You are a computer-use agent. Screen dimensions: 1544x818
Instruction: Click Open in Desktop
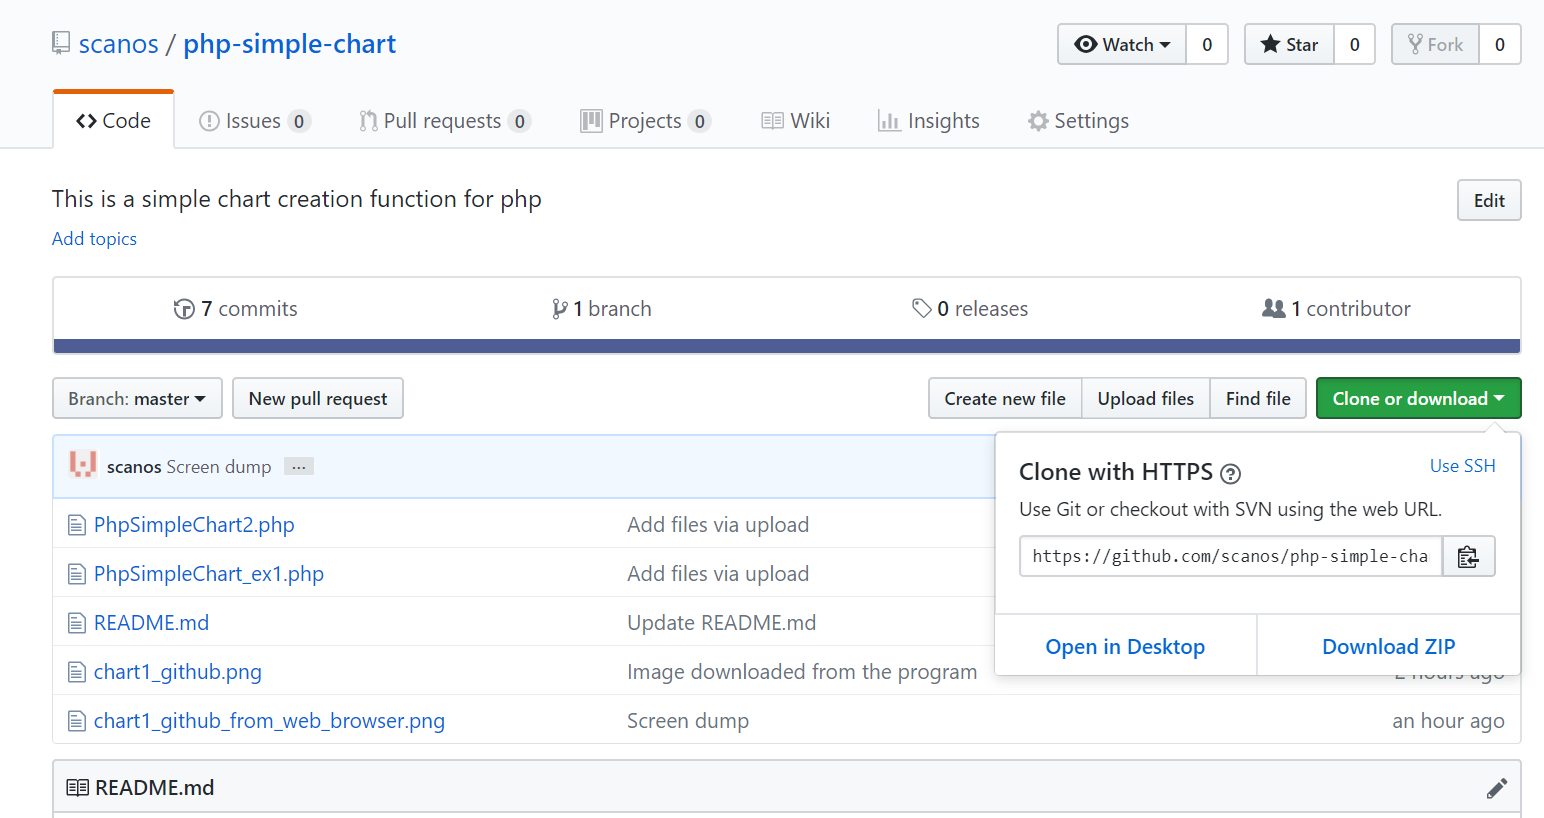(1125, 646)
